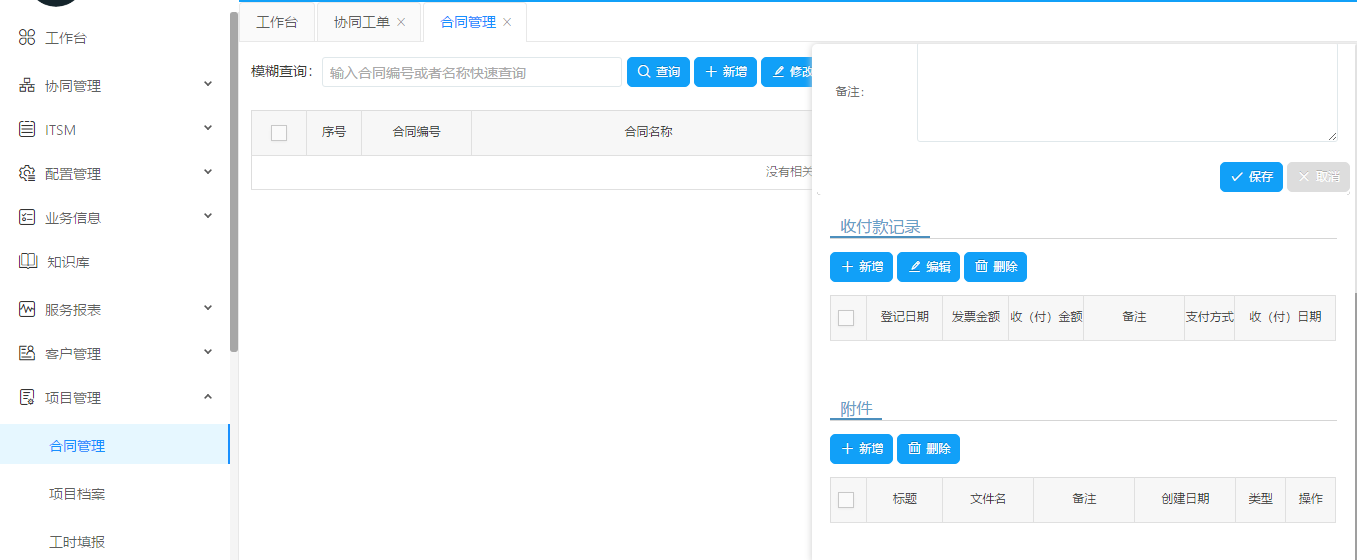Click the 配置管理 gear icon
Screen dimensions: 1357x560
[x=27, y=174]
